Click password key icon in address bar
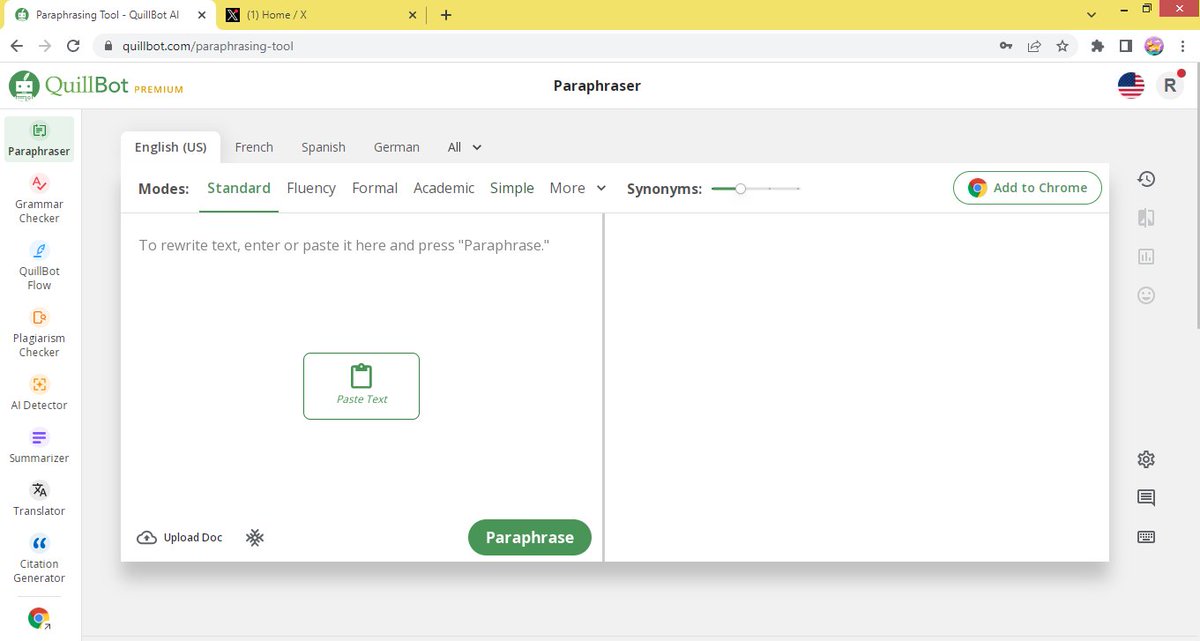This screenshot has height=641, width=1200. pos(1006,46)
